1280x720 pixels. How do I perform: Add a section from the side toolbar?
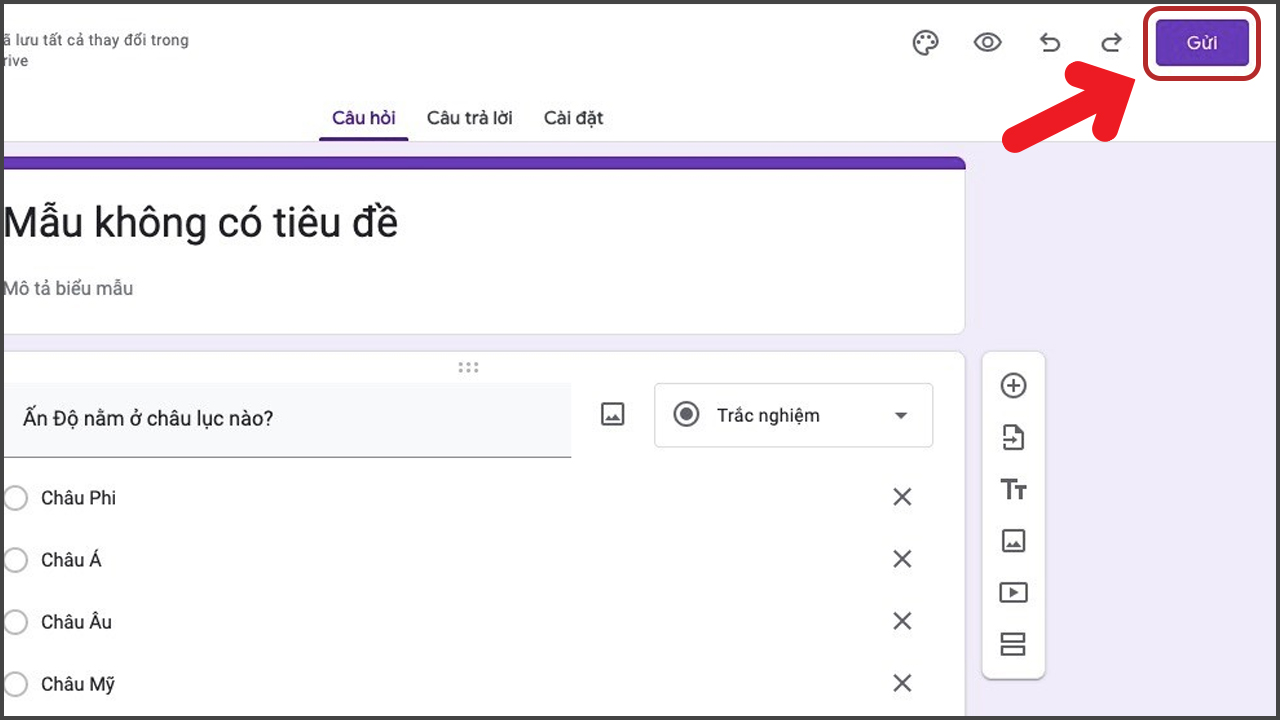click(x=1013, y=644)
